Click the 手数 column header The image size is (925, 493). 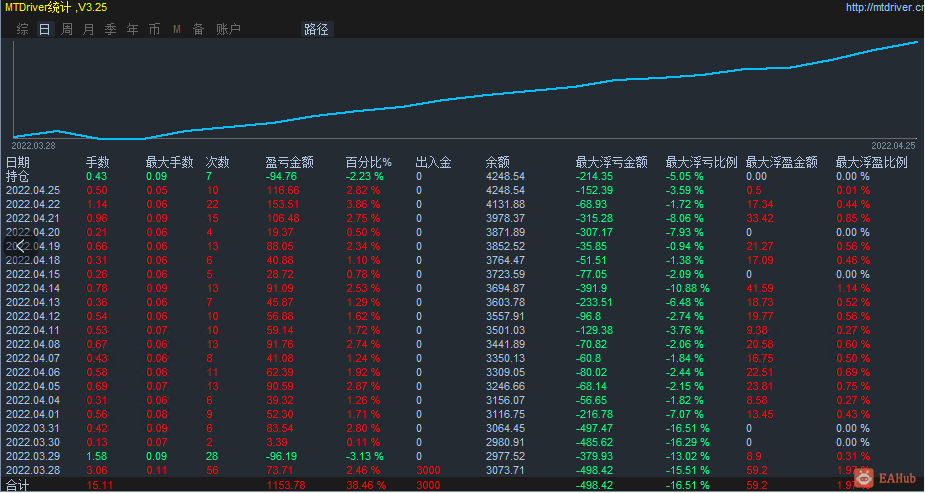click(x=98, y=162)
